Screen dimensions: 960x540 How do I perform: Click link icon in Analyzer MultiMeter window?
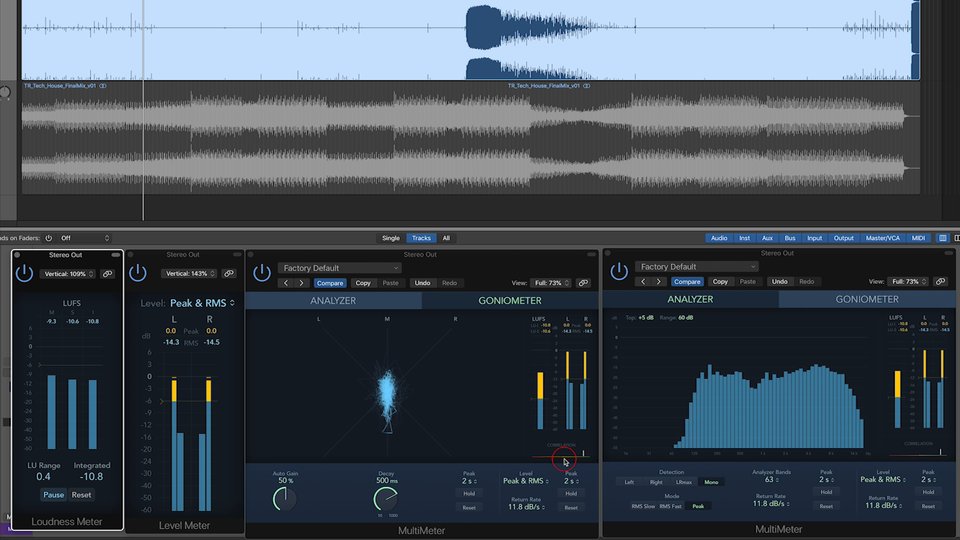941,282
